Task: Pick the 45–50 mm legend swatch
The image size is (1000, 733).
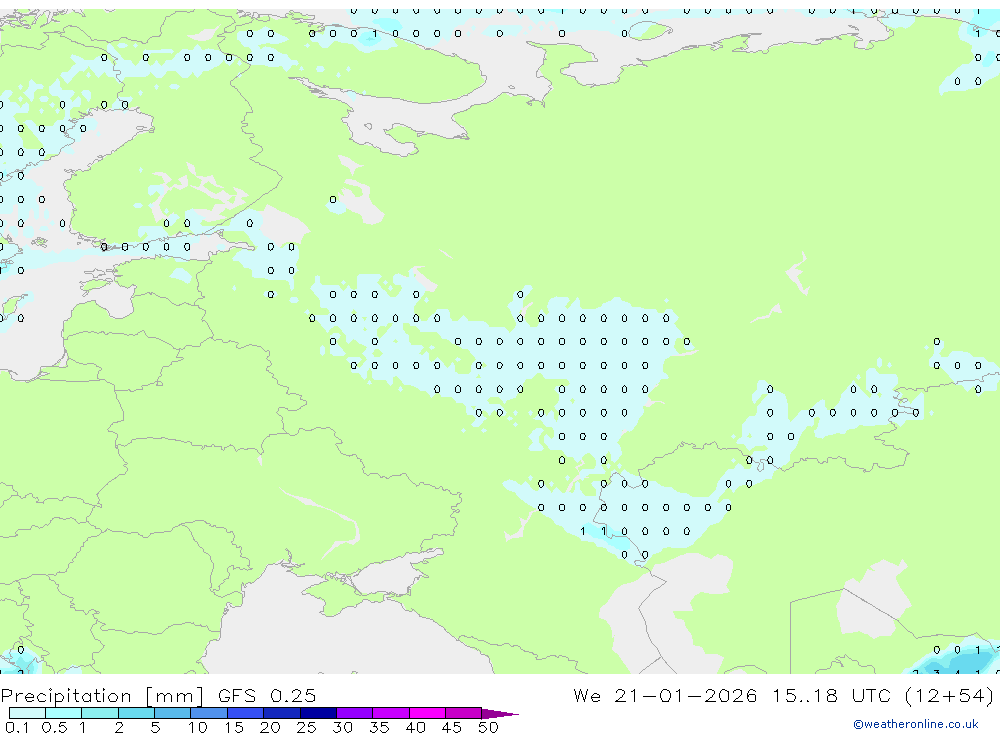Action: (464, 713)
